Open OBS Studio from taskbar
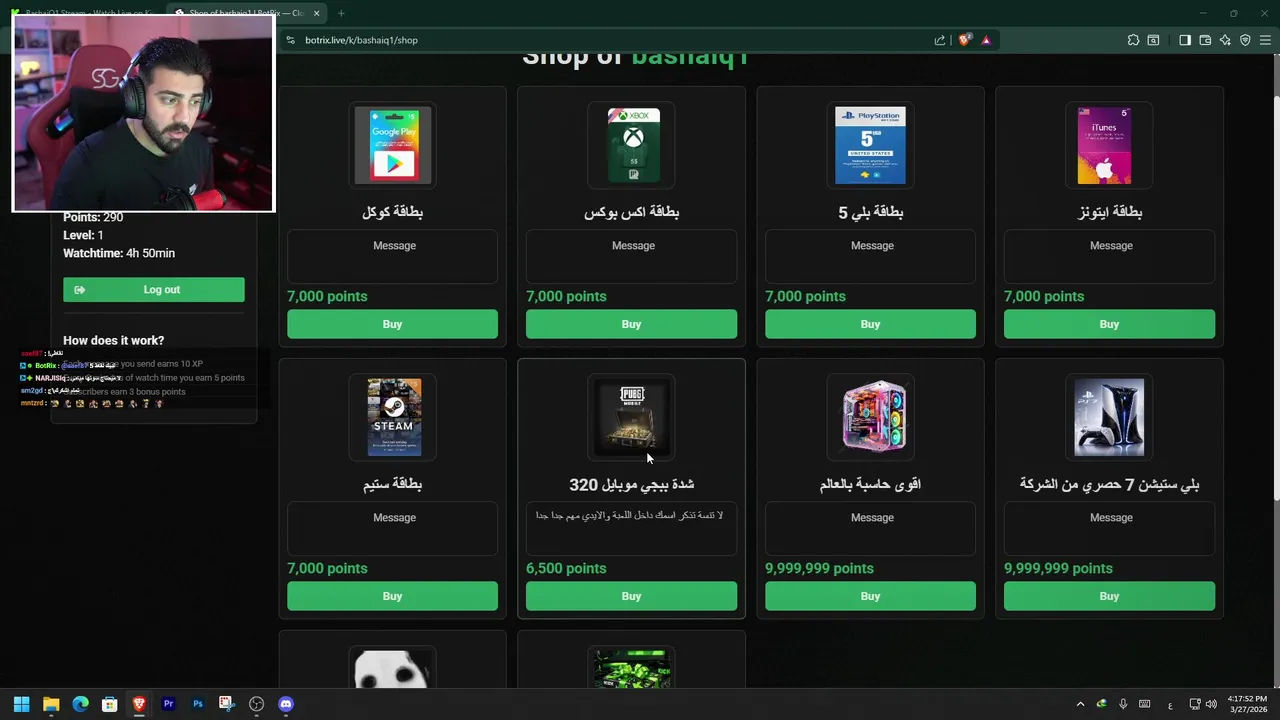The image size is (1280, 720). pos(257,704)
